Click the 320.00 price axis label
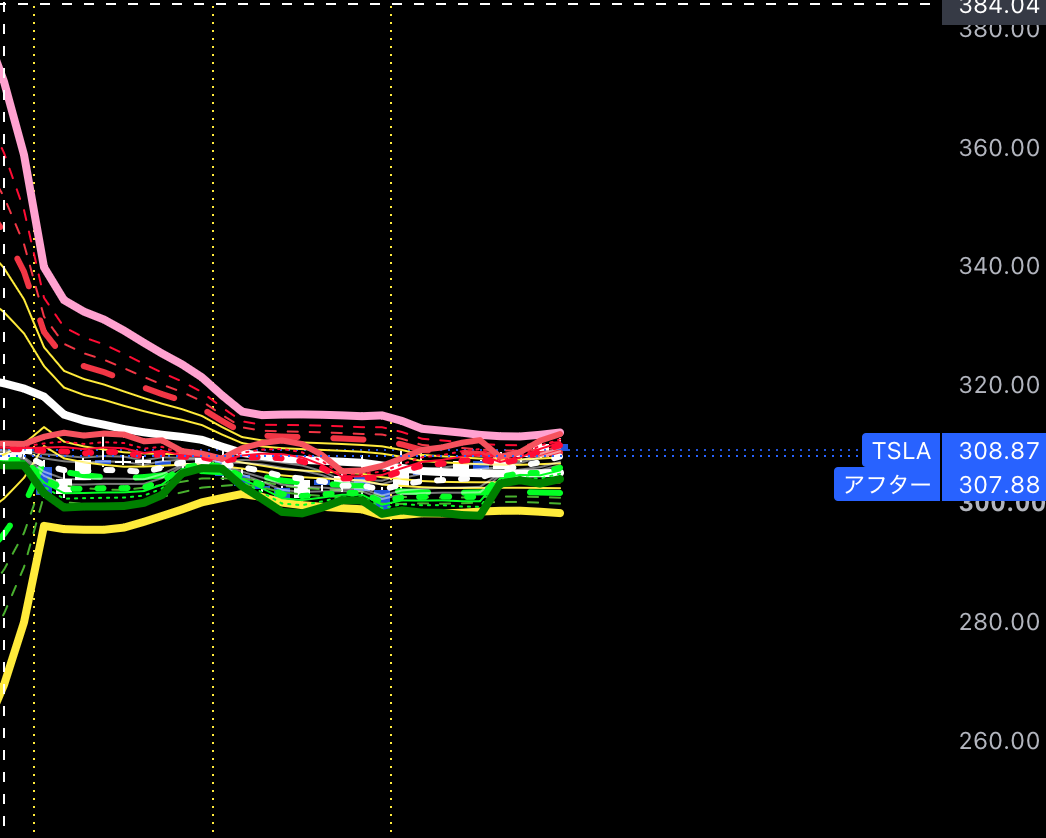This screenshot has height=838, width=1046. [x=999, y=385]
